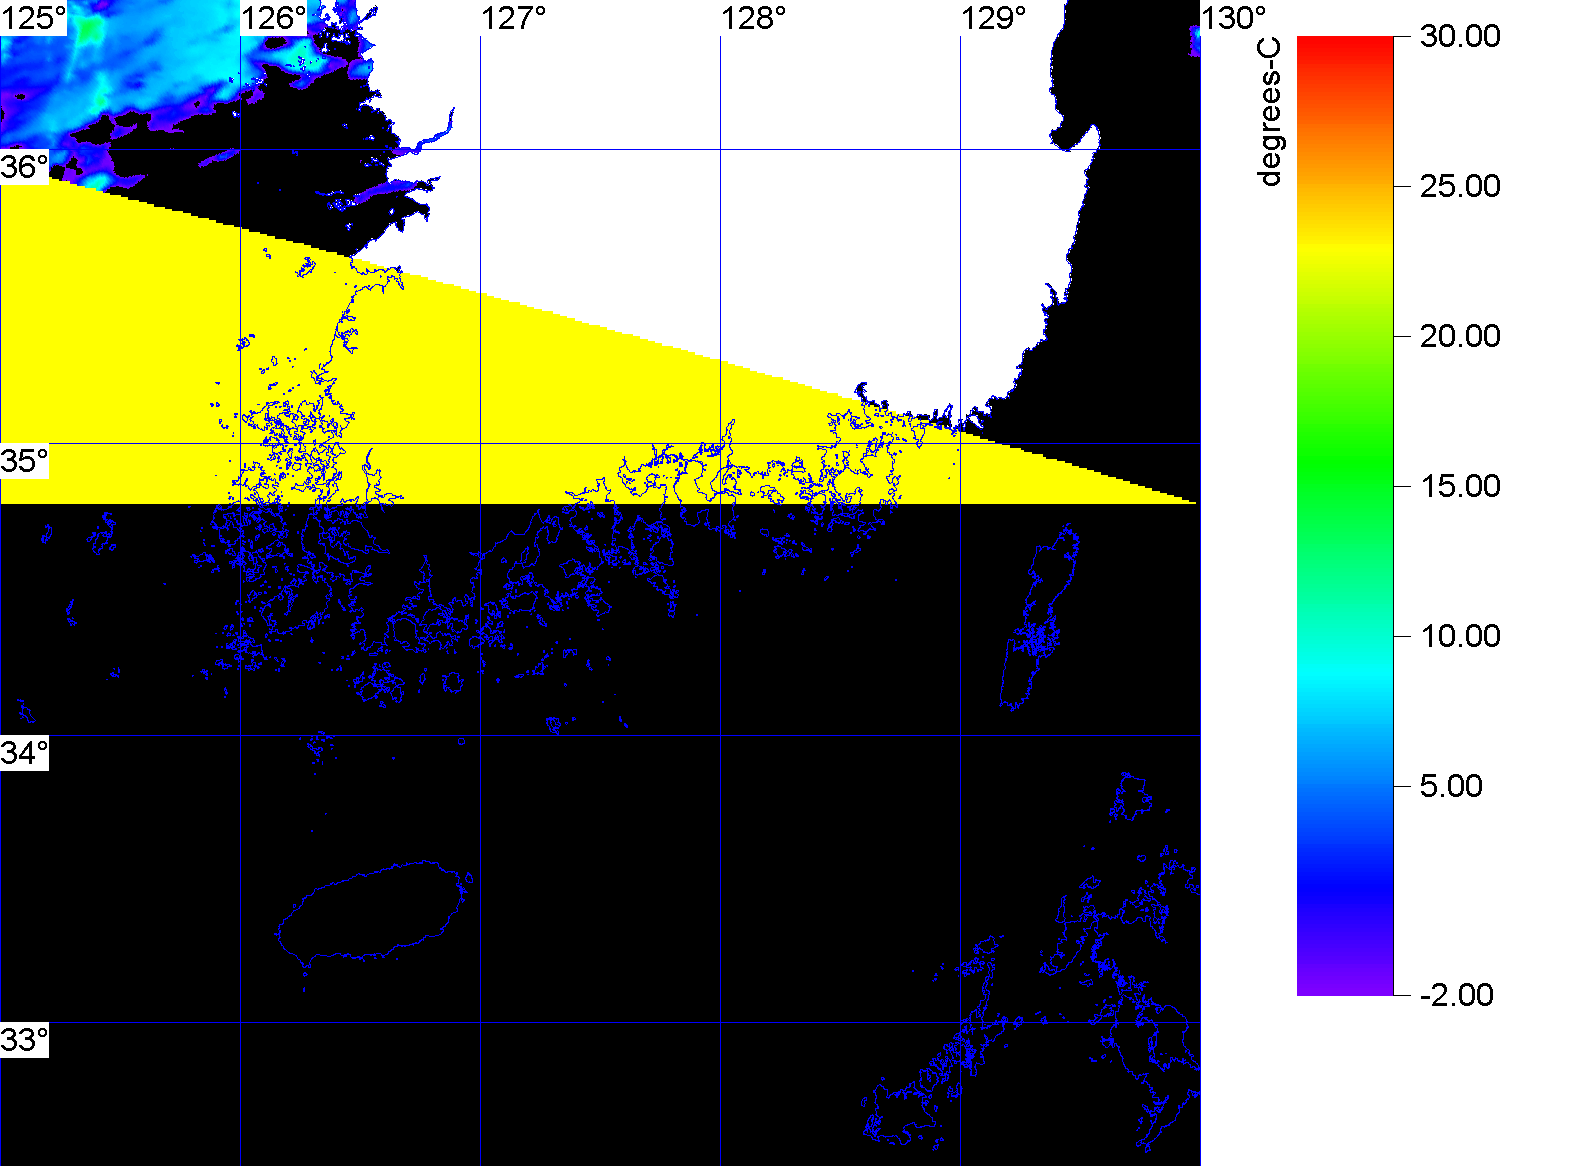Click the 129° longitude label

[994, 18]
